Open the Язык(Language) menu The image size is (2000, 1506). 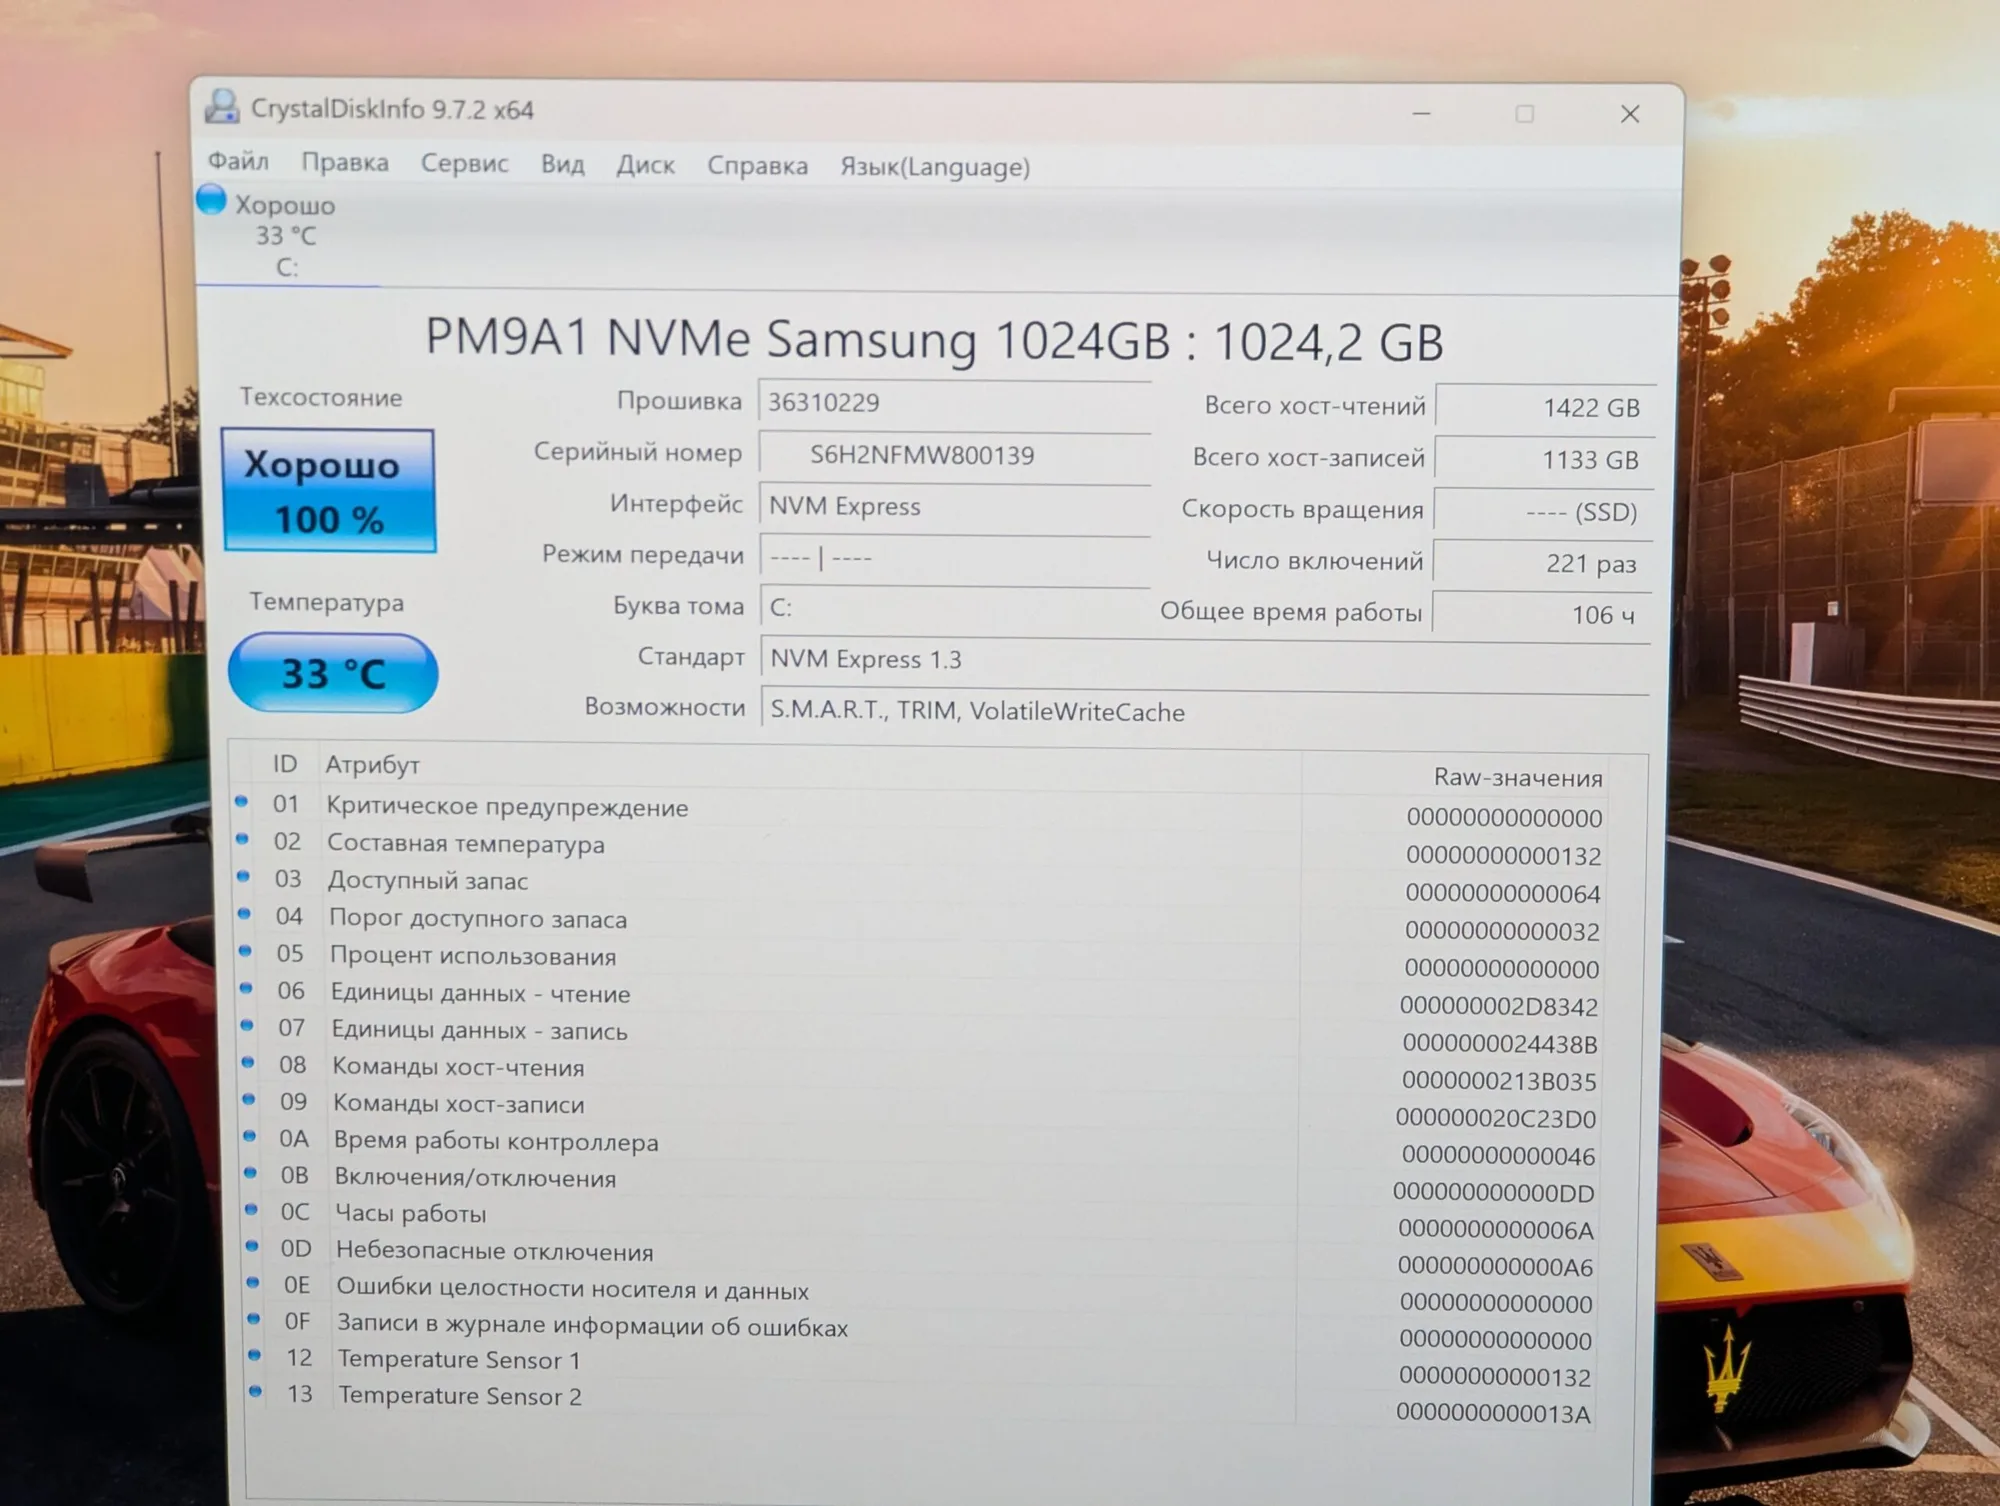(x=935, y=167)
